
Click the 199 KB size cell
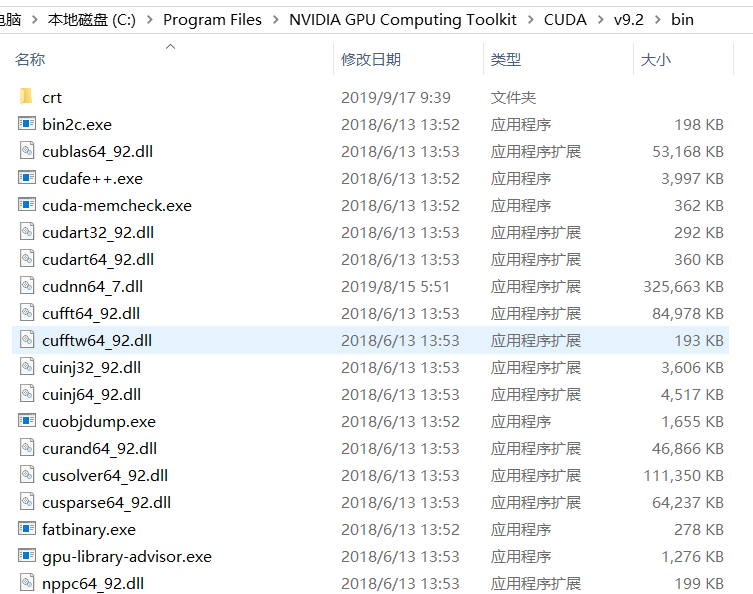tap(699, 583)
